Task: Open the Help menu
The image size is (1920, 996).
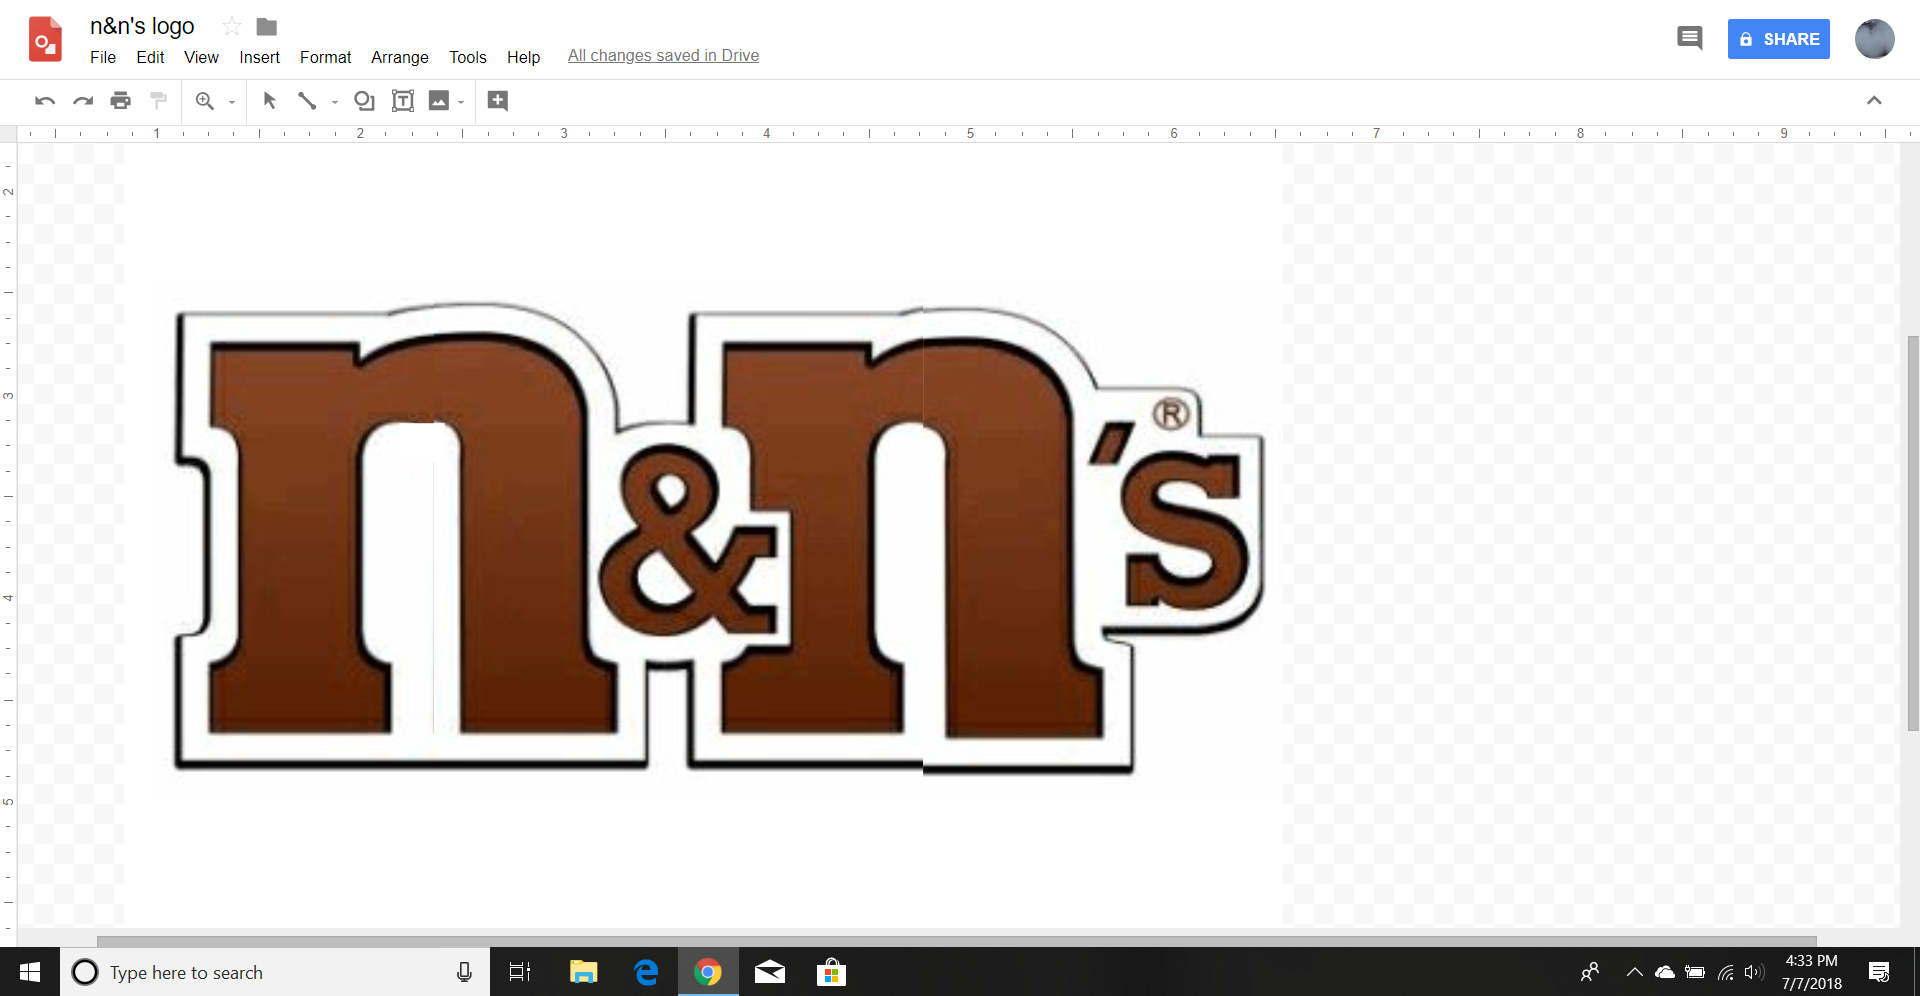Action: tap(523, 57)
